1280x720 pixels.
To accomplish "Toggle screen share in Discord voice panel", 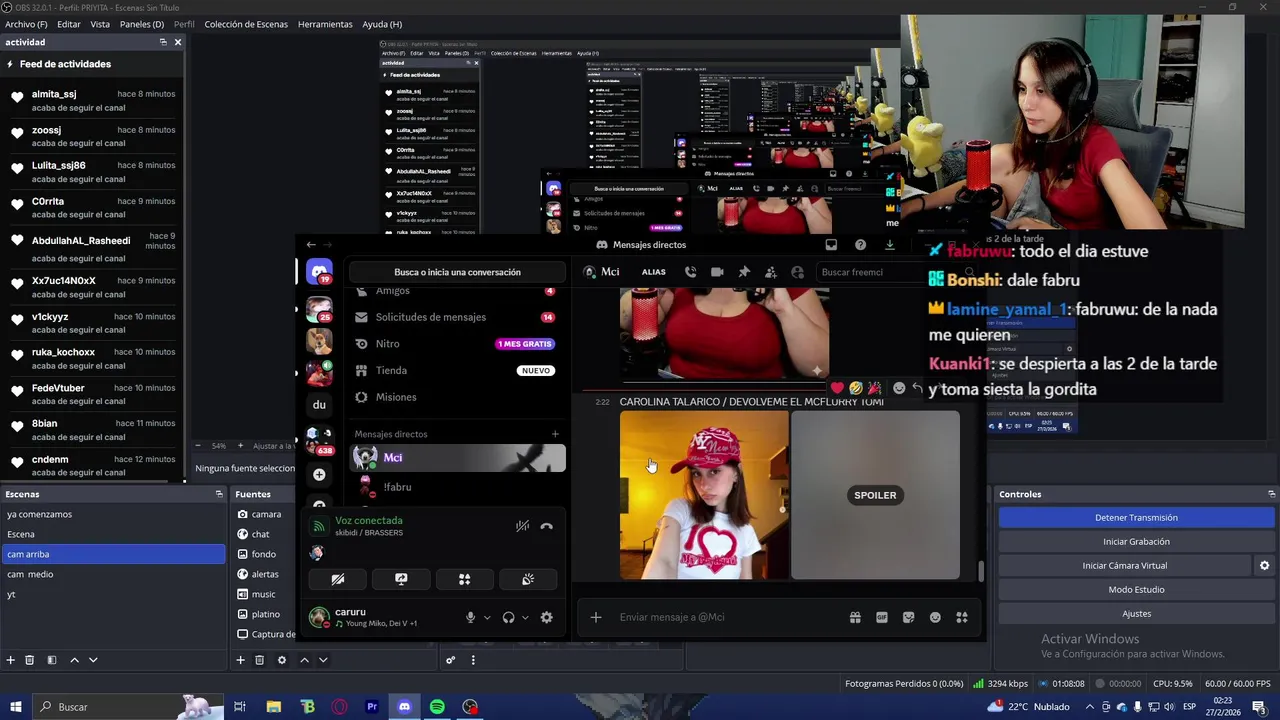I will (x=401, y=579).
